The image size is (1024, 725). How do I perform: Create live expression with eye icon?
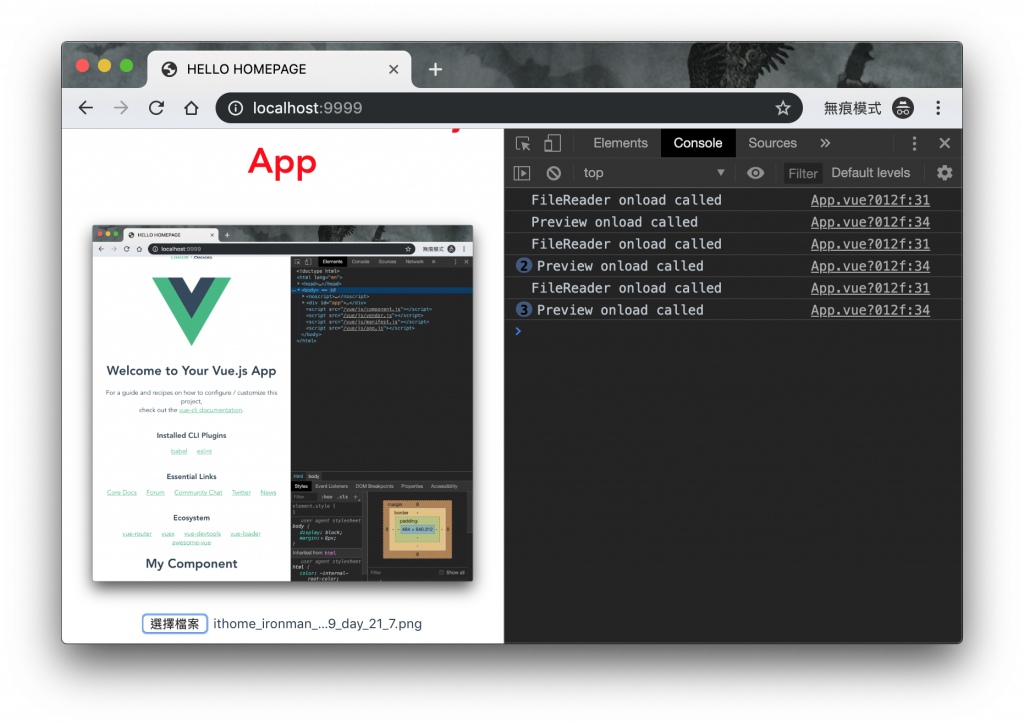tap(755, 173)
